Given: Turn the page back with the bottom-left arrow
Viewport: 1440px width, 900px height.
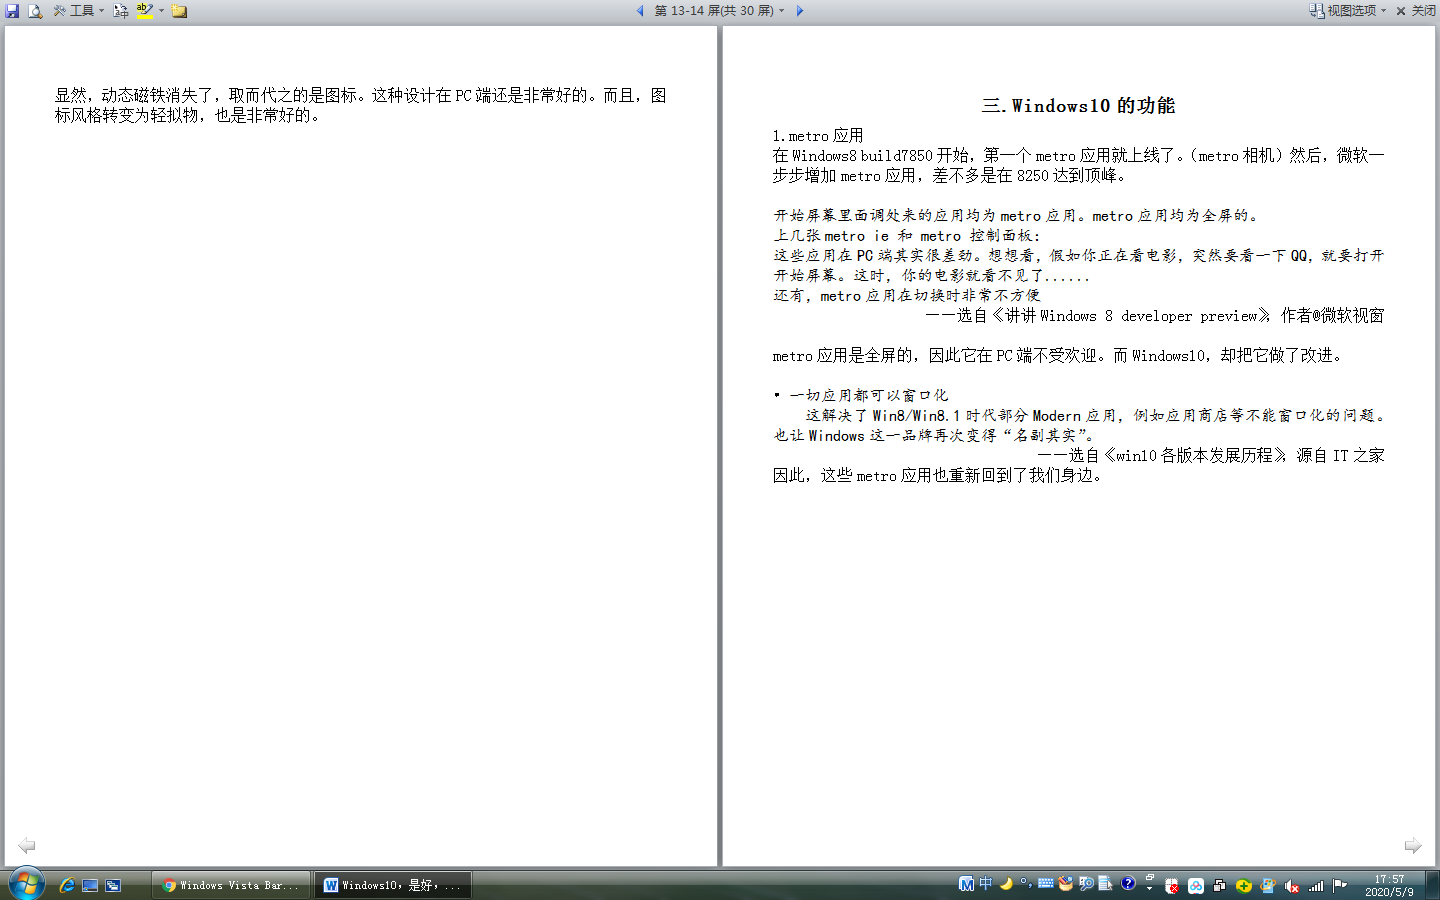Looking at the screenshot, I should (x=27, y=845).
